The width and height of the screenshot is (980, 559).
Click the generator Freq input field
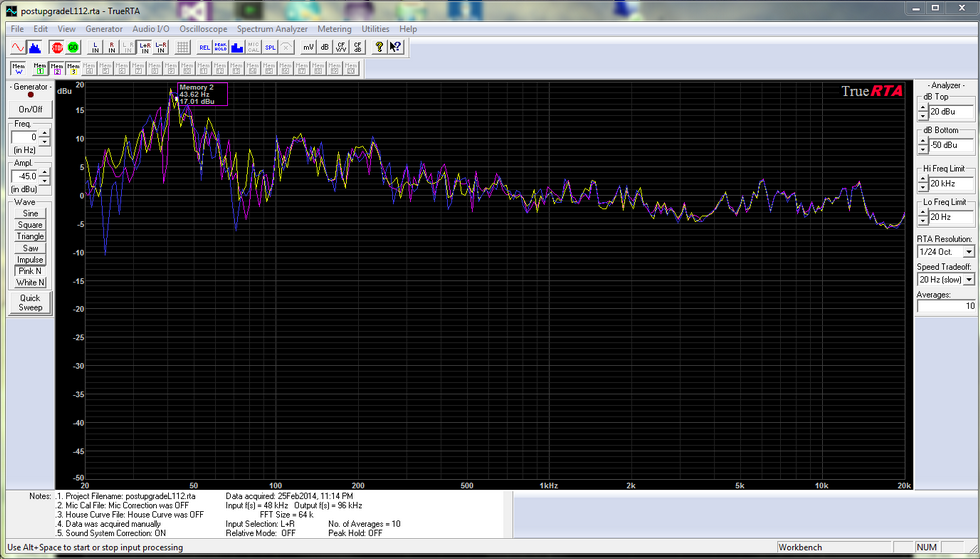25,138
